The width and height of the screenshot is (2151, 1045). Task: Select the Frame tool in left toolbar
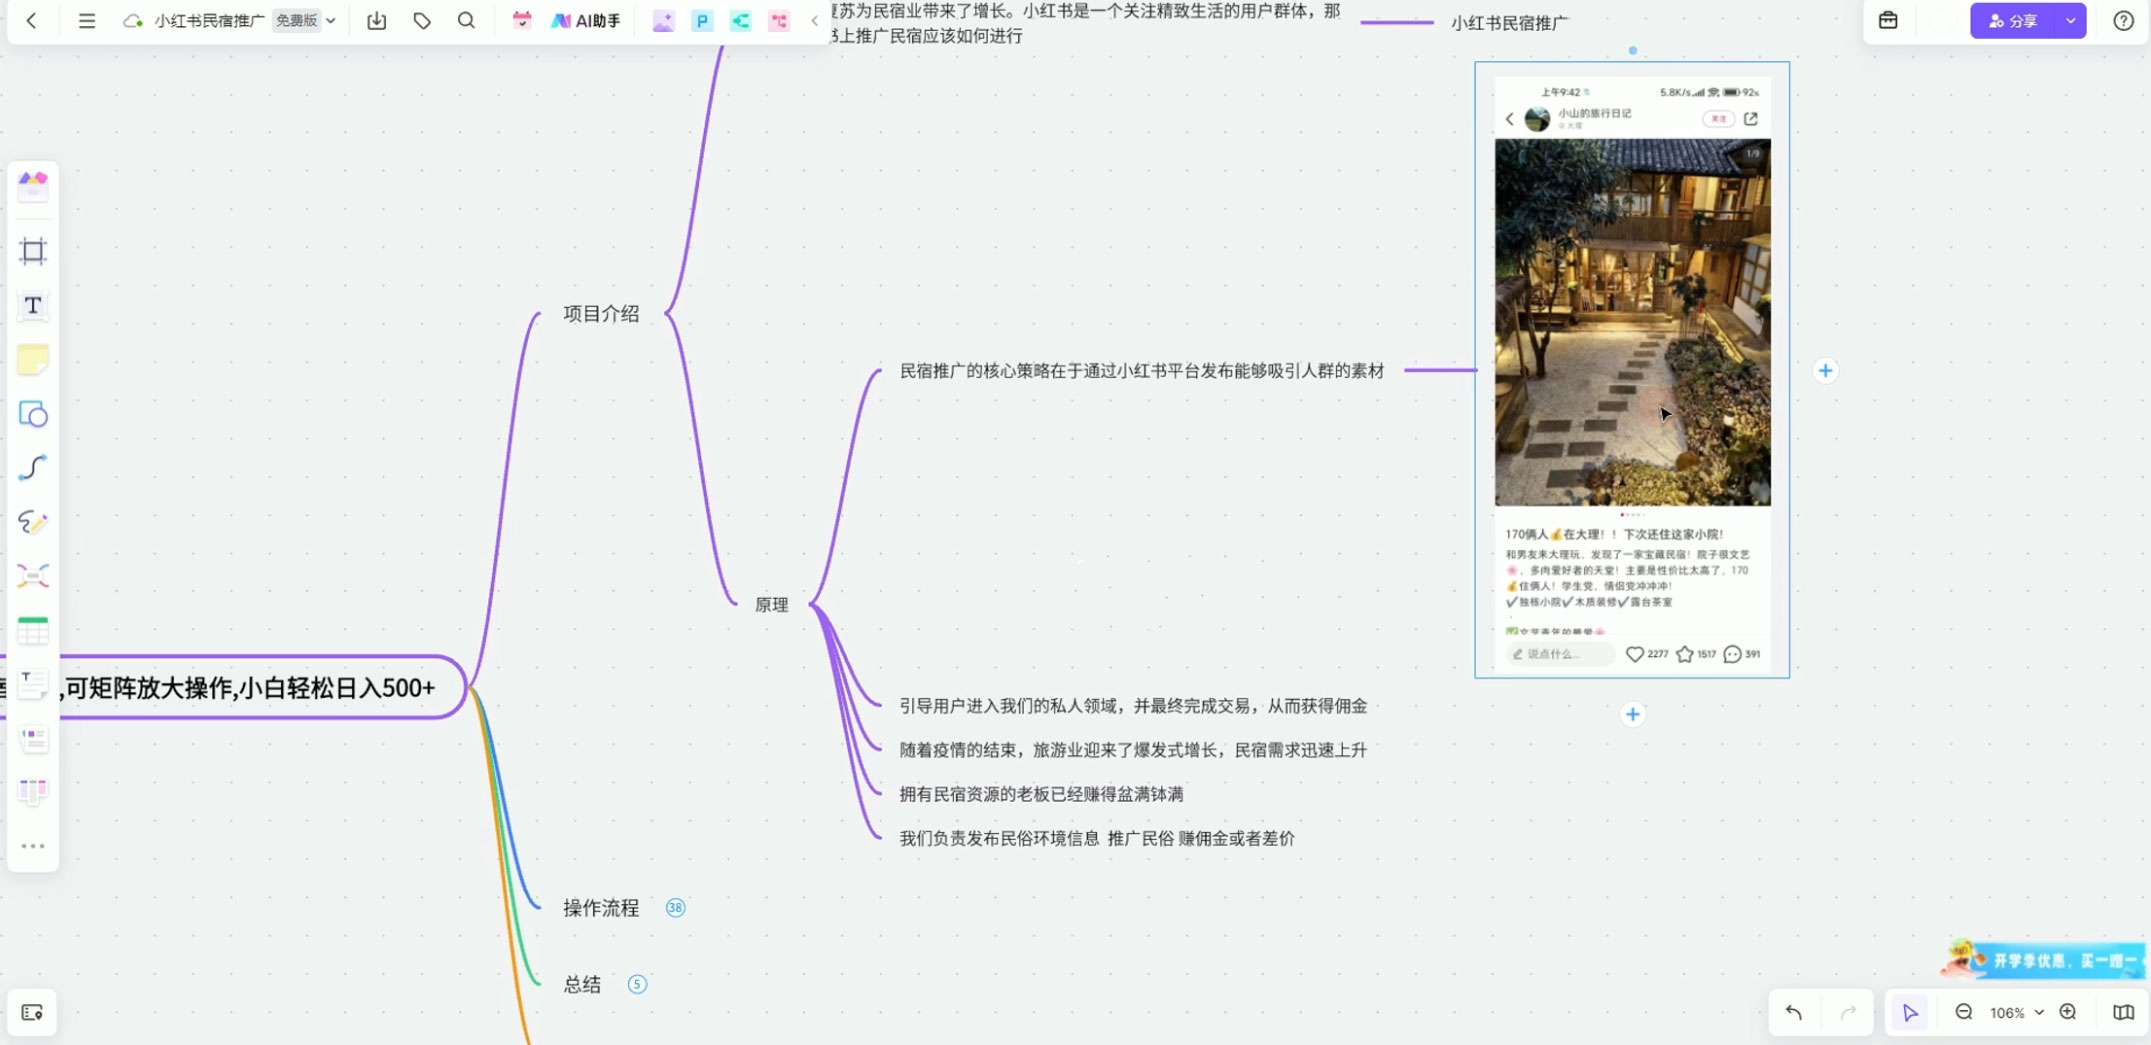[33, 251]
